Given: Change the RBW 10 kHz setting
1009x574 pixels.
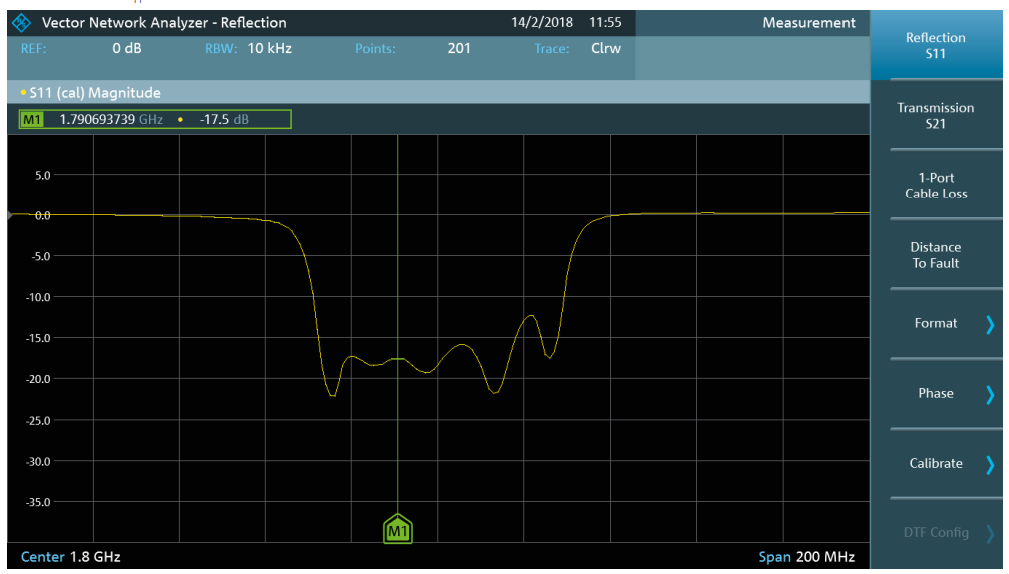Looking at the screenshot, I should pos(269,48).
